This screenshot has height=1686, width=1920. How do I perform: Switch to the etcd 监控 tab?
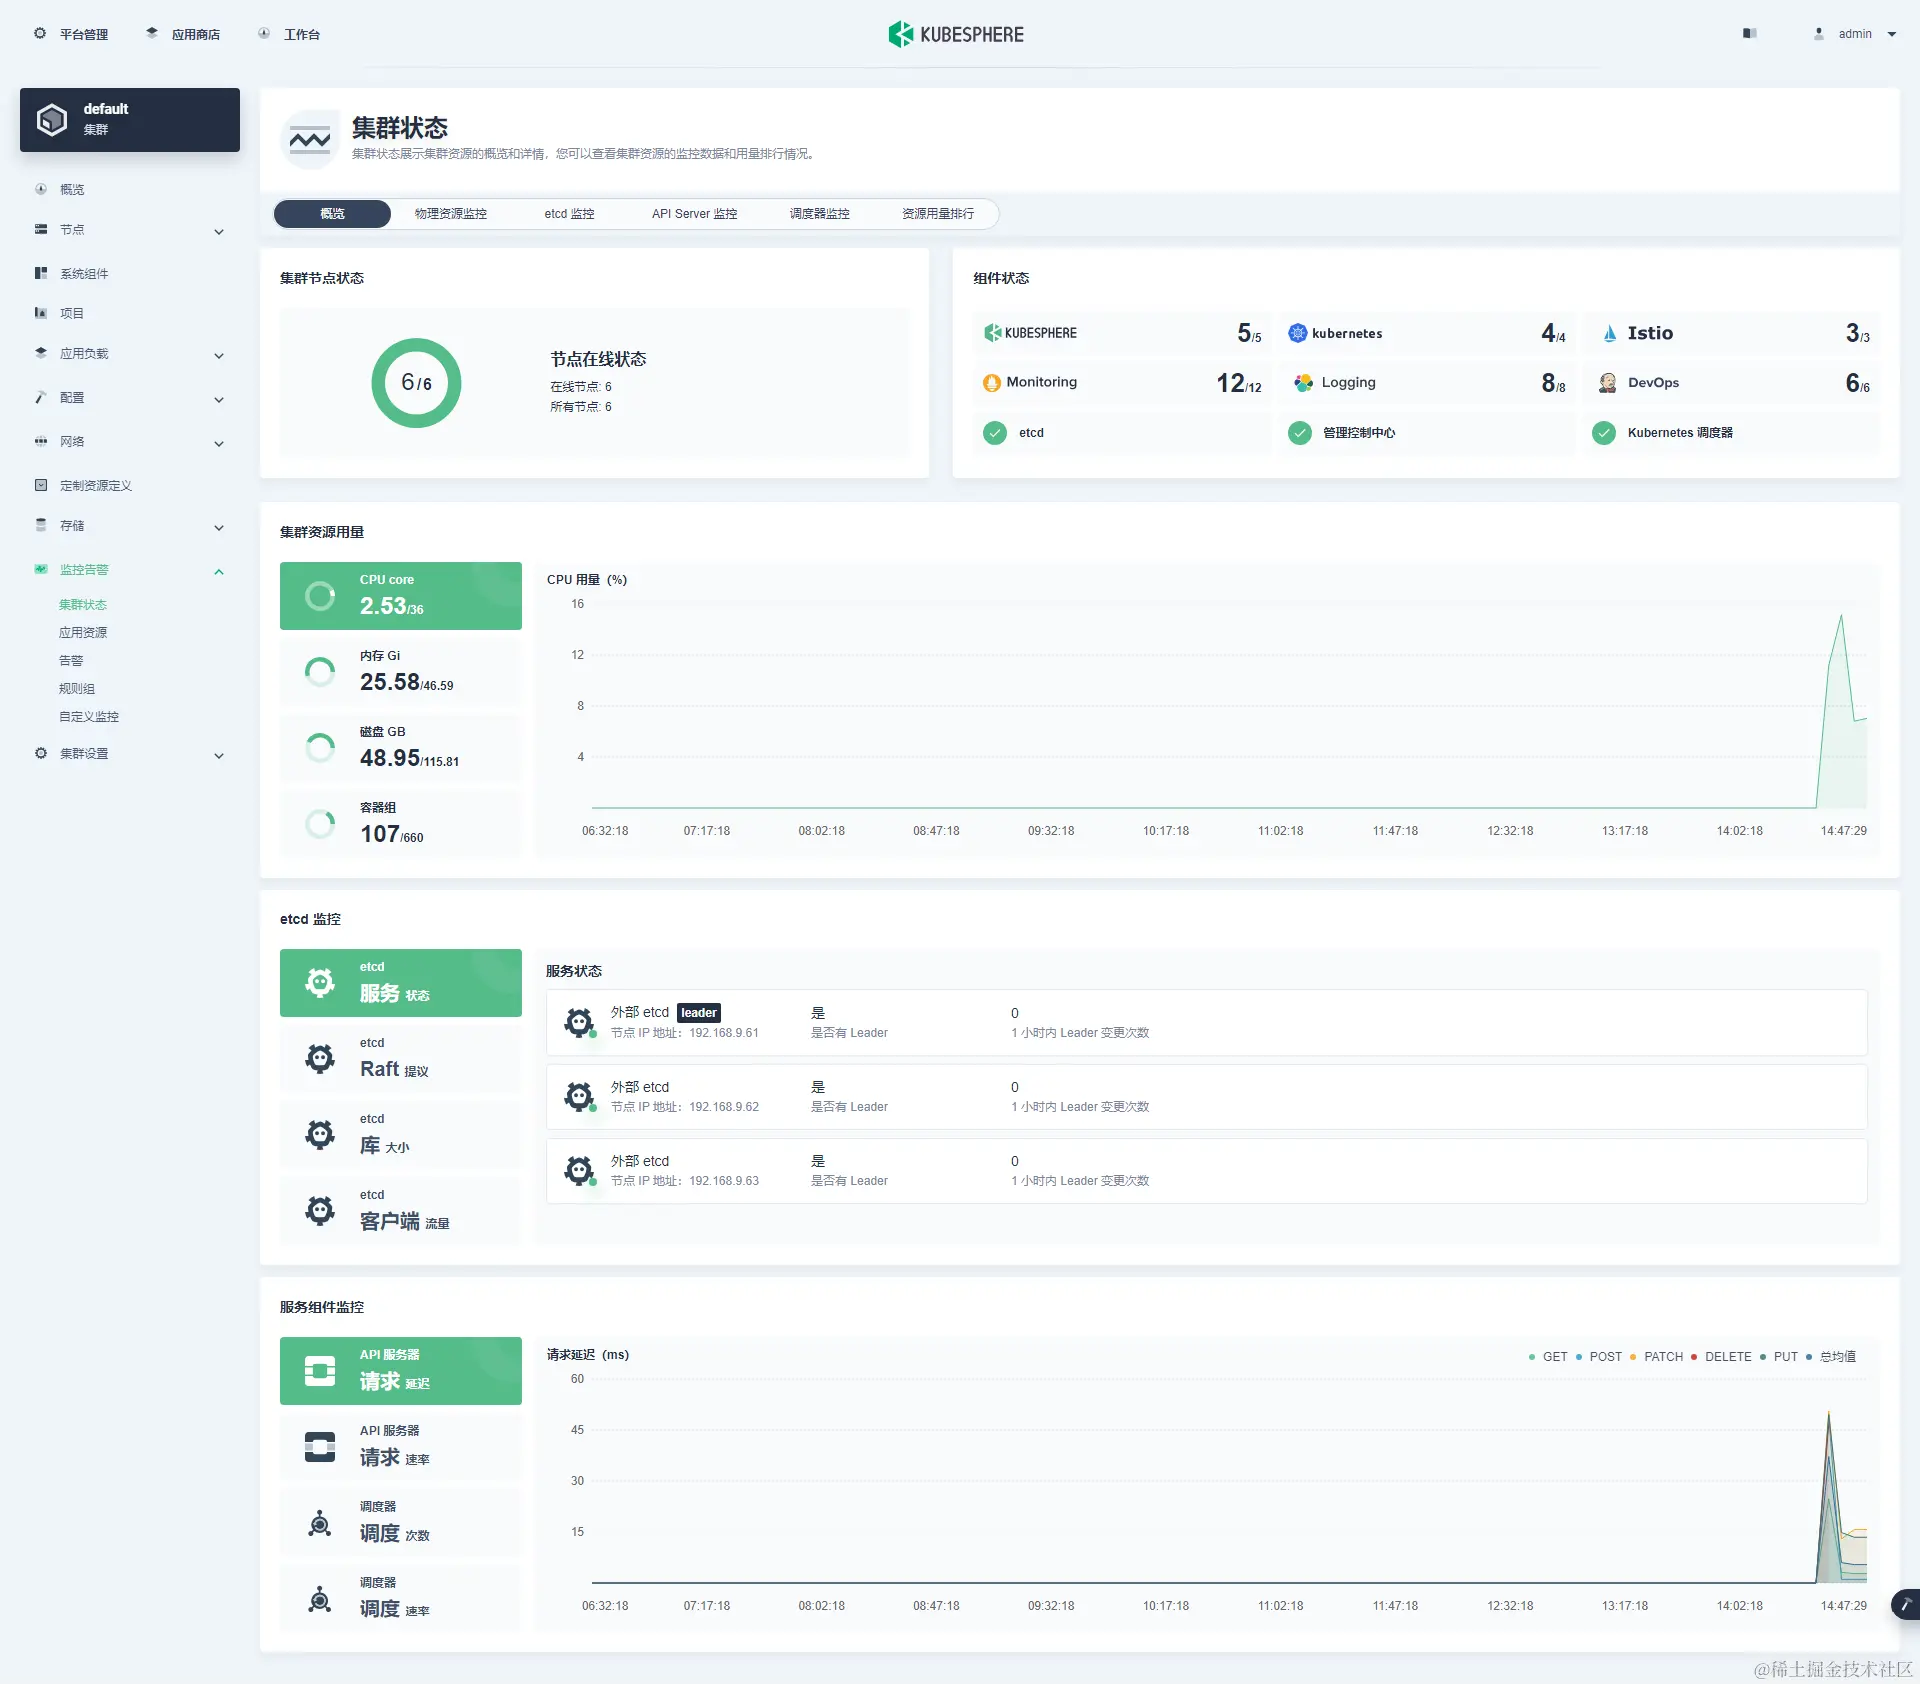pyautogui.click(x=569, y=214)
